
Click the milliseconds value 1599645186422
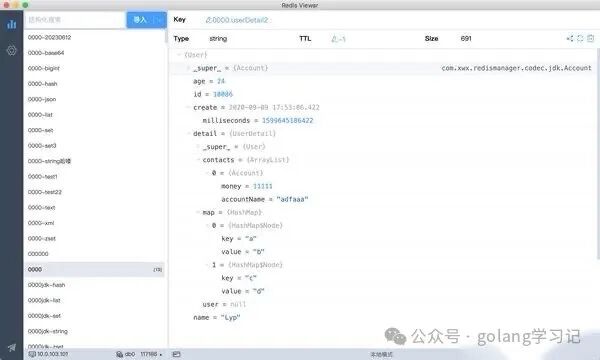pos(287,121)
